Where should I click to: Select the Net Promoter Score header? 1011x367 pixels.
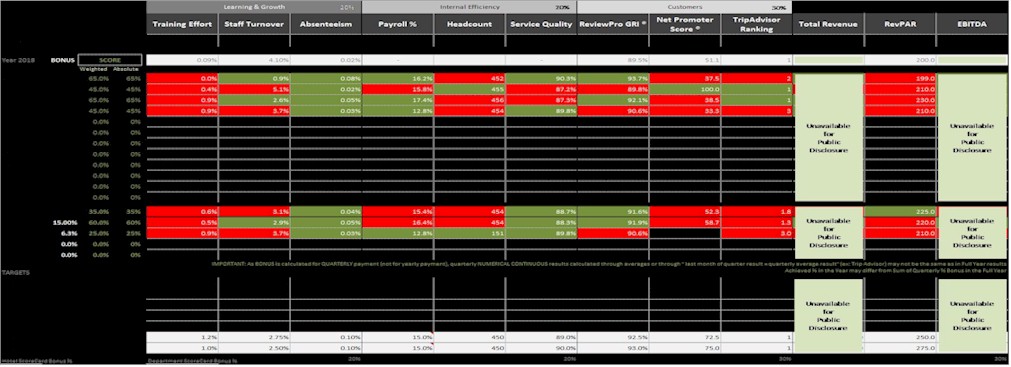pos(685,24)
